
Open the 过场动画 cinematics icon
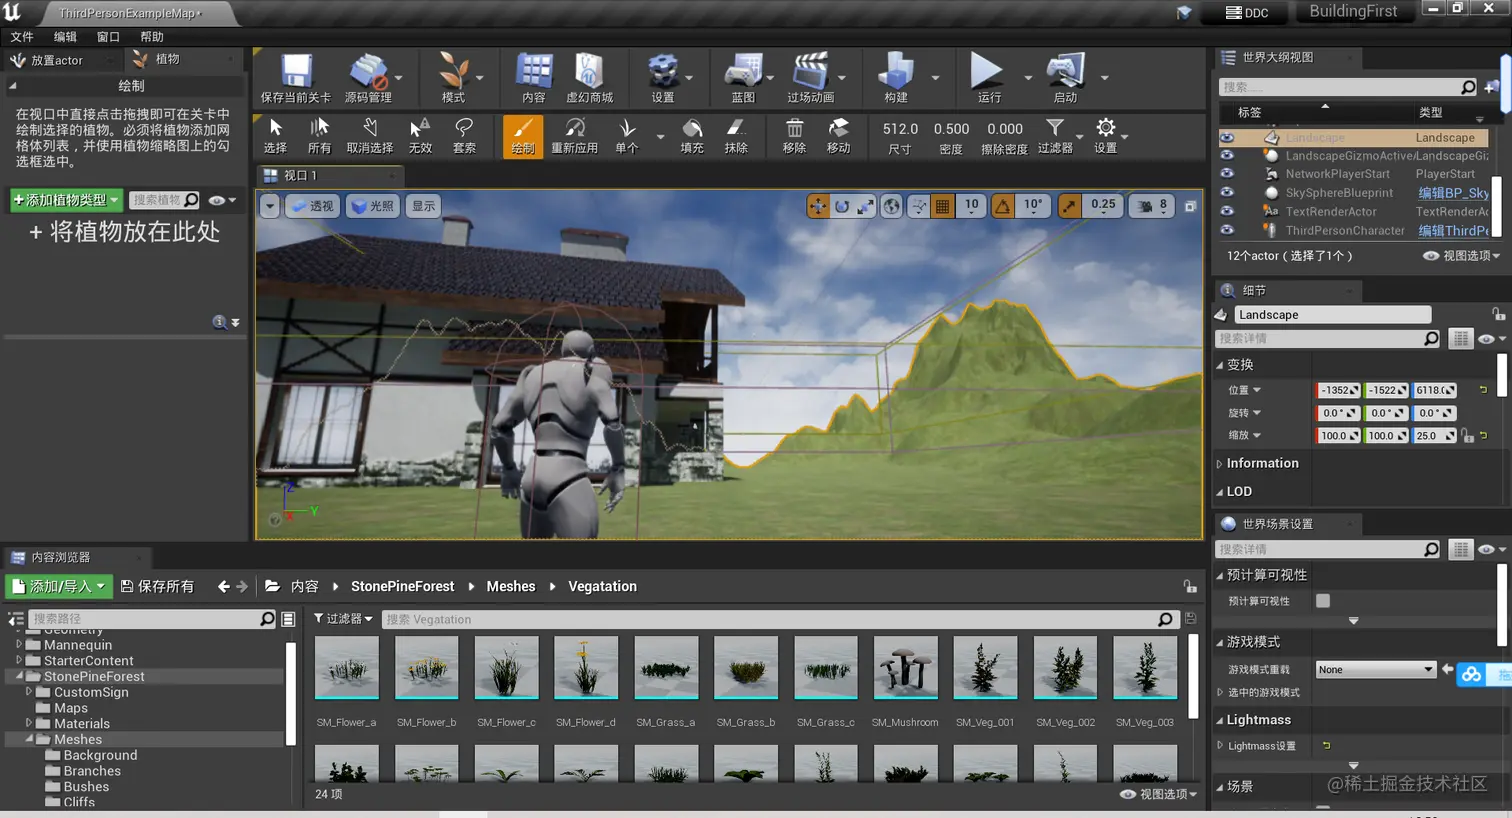click(810, 74)
